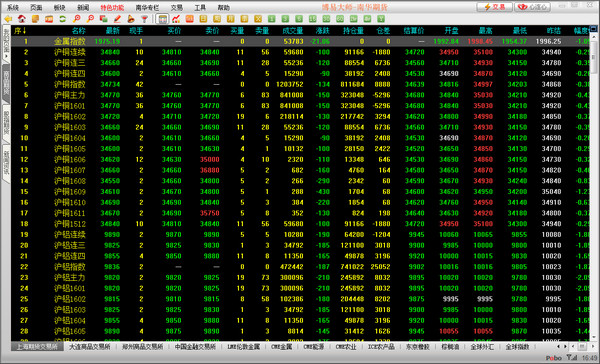Open the red trend chart icon
The width and height of the screenshot is (600, 364).
tap(176, 19)
